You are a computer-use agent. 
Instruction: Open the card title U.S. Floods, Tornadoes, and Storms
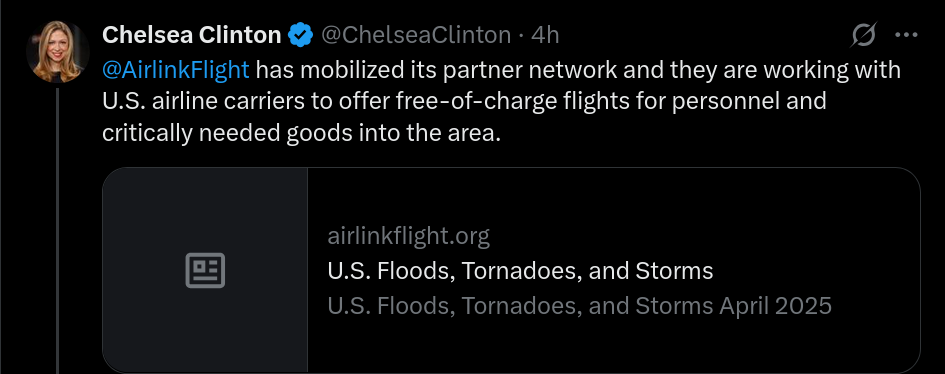[x=520, y=271]
